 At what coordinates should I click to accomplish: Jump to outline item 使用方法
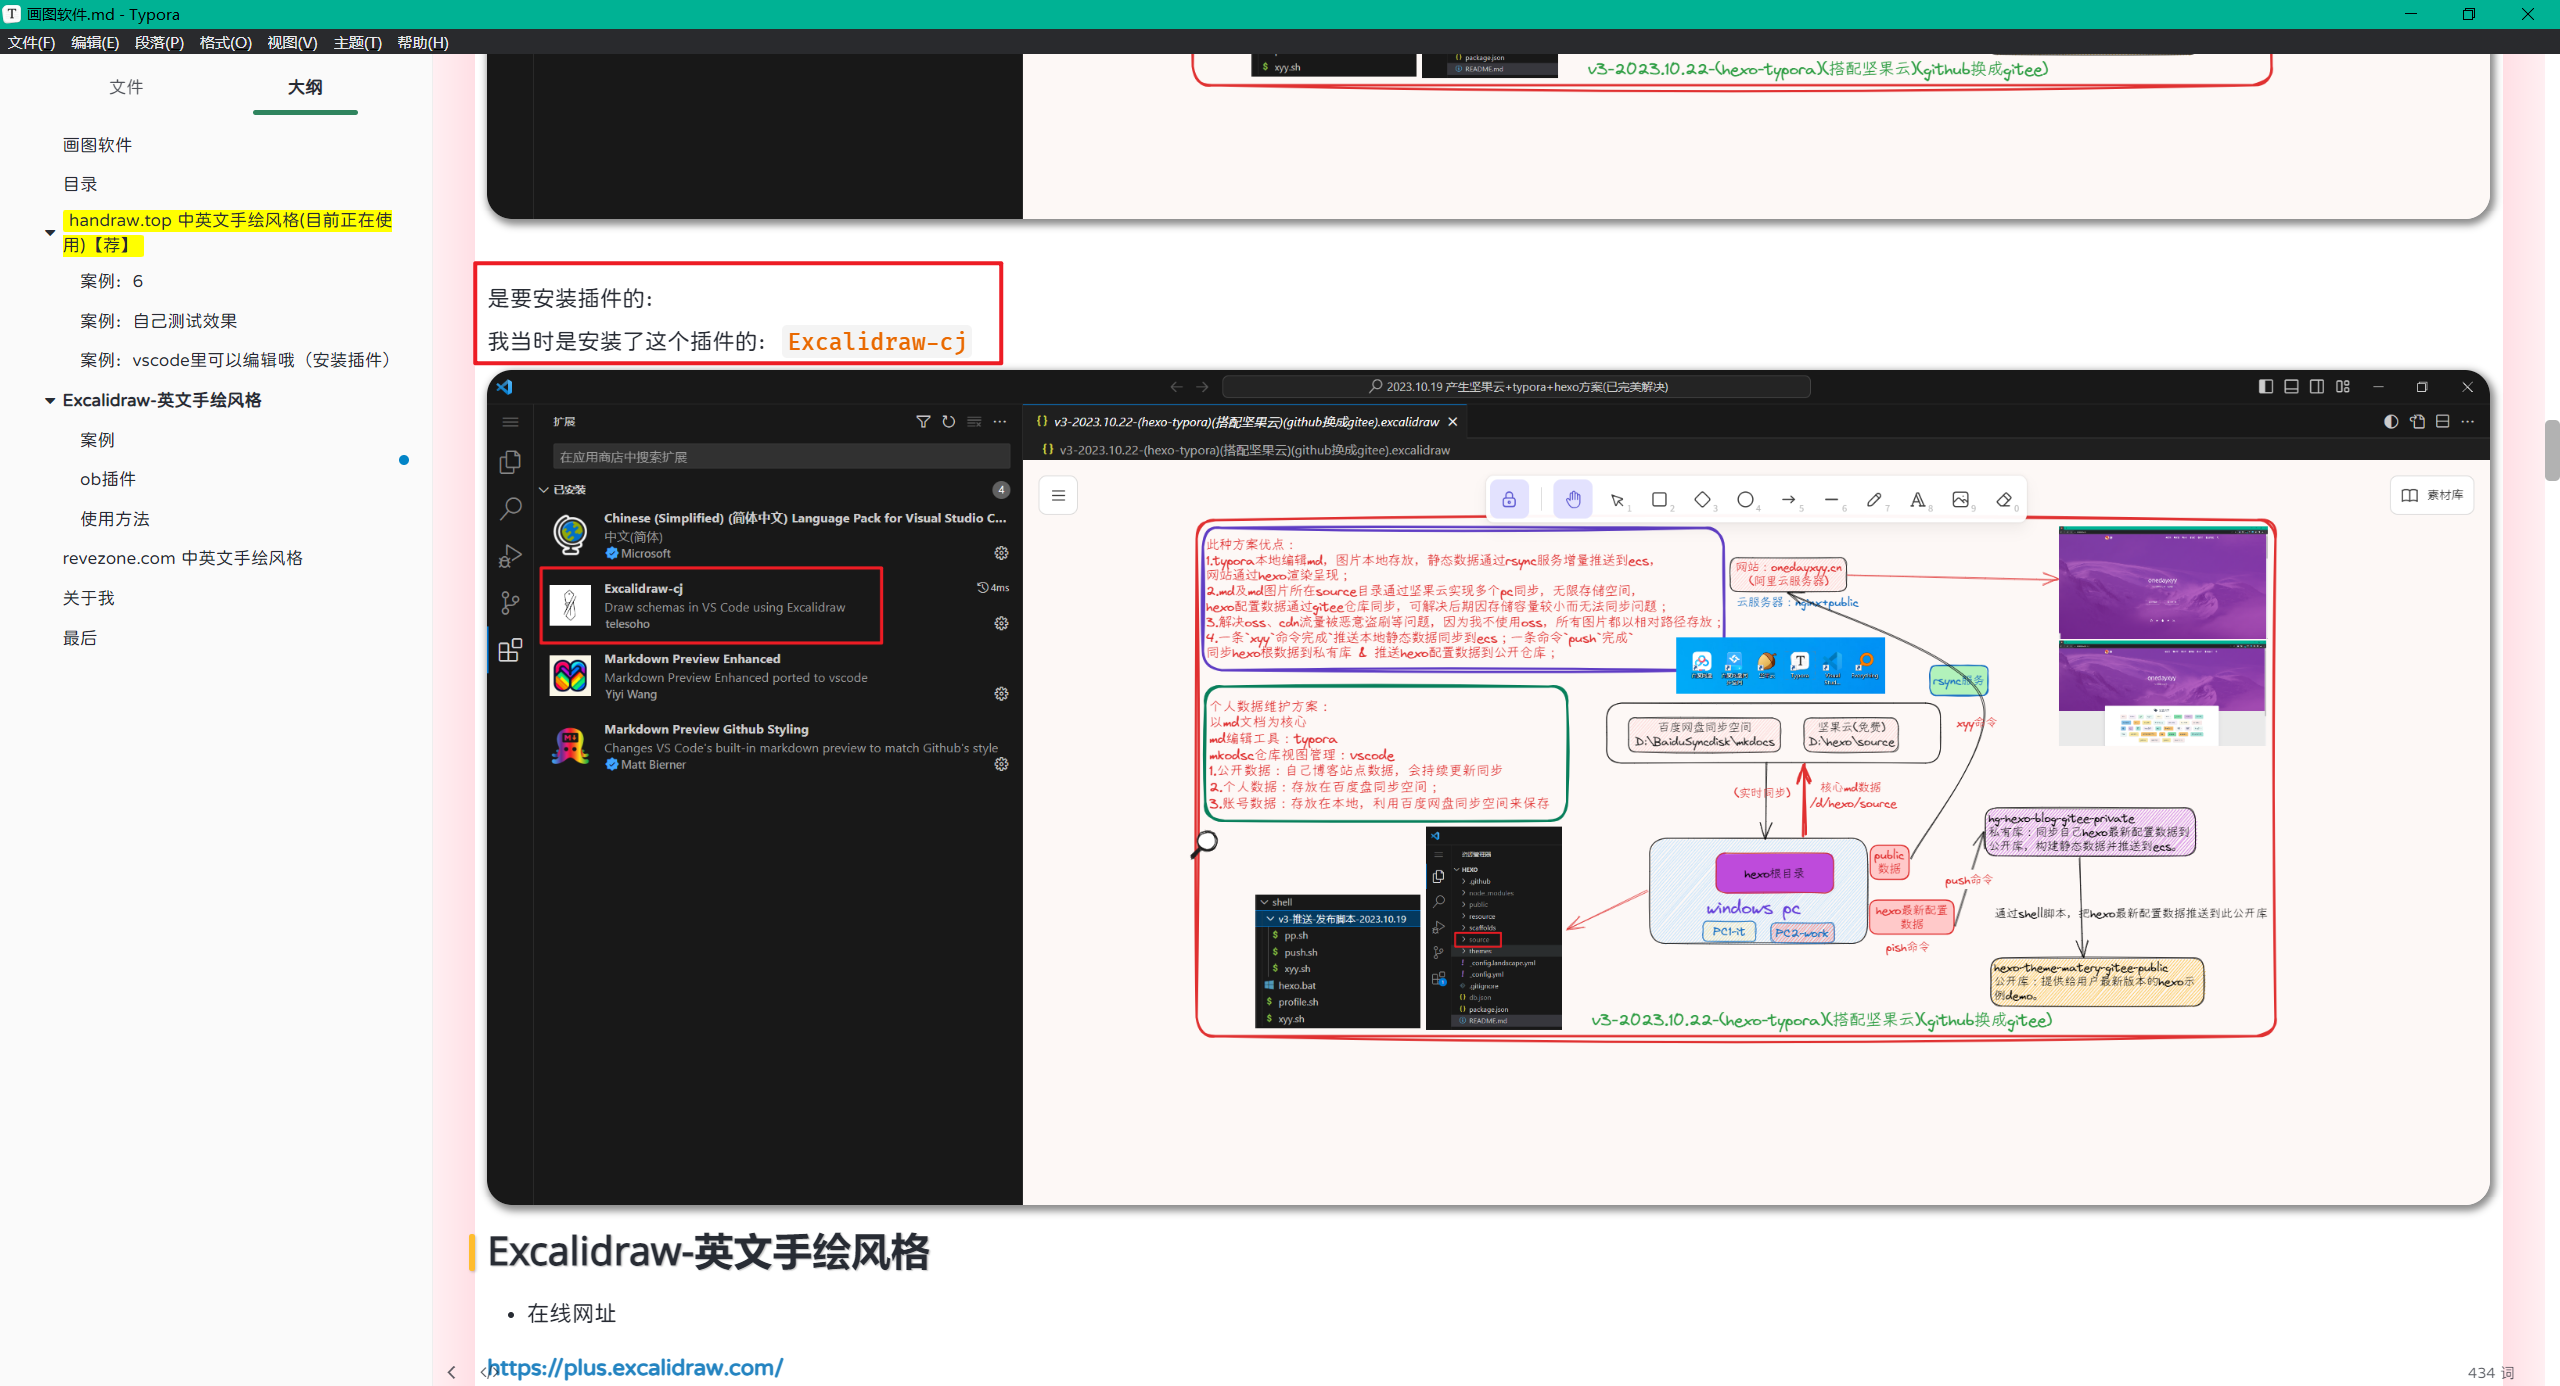[x=115, y=519]
